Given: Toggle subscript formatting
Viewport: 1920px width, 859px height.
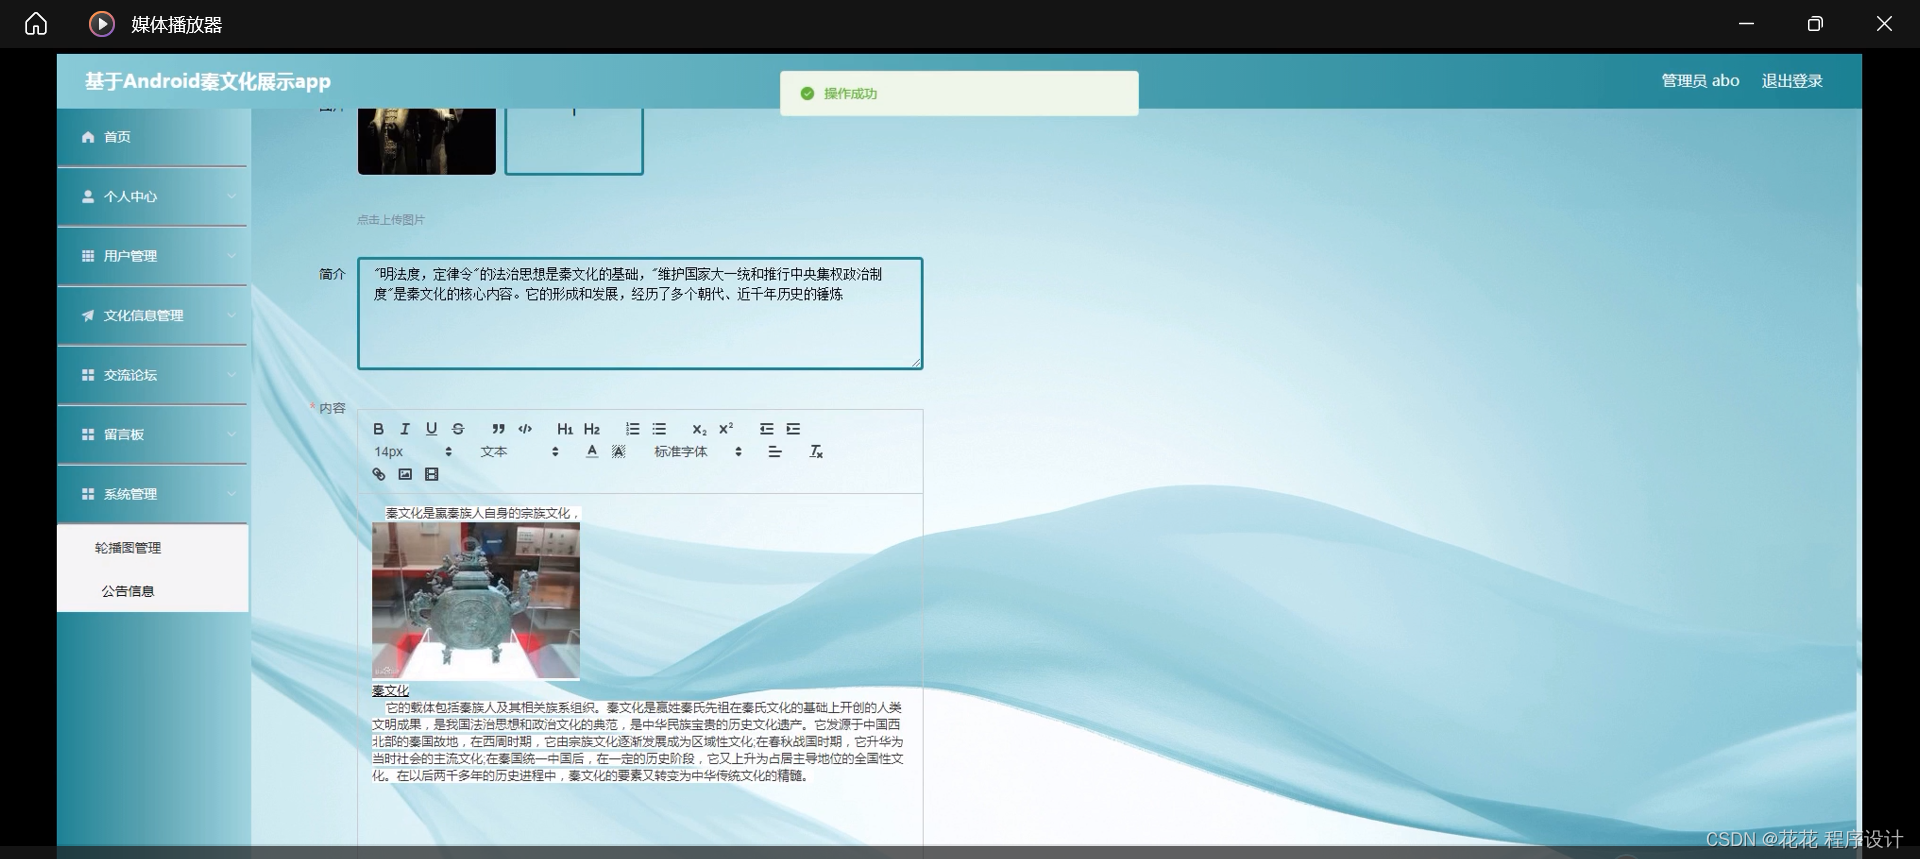Looking at the screenshot, I should [699, 429].
